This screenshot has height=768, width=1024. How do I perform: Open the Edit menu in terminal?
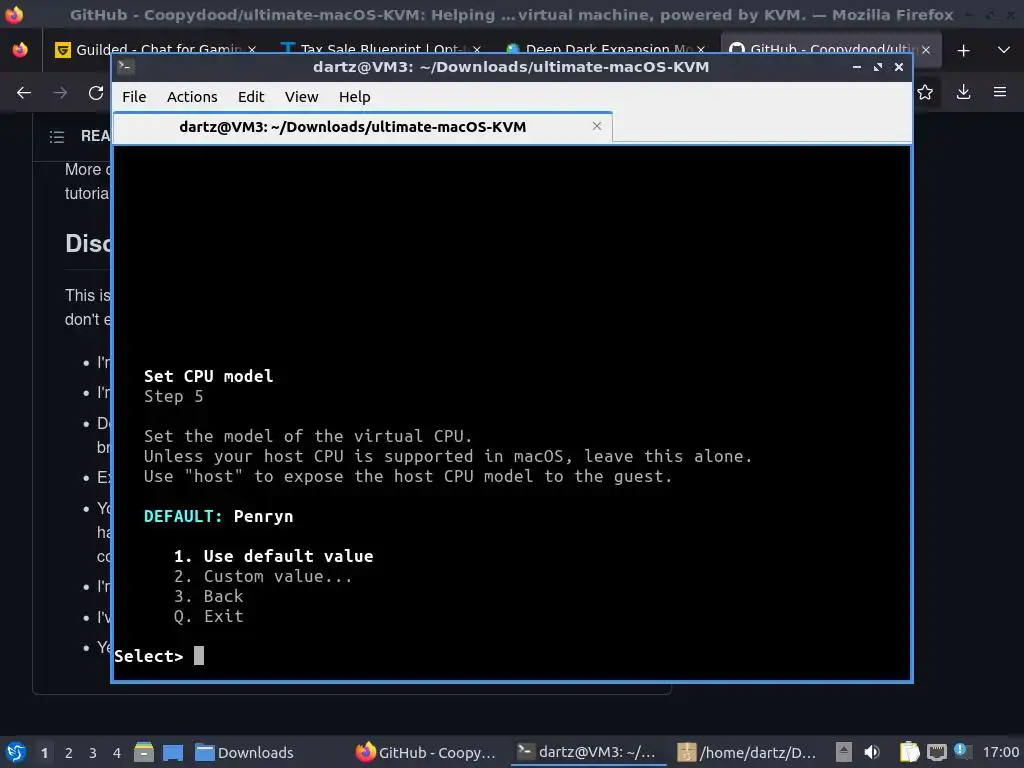pos(251,97)
